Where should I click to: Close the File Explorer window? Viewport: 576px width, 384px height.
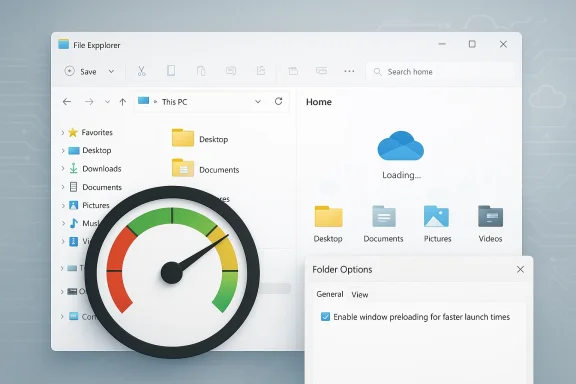503,44
